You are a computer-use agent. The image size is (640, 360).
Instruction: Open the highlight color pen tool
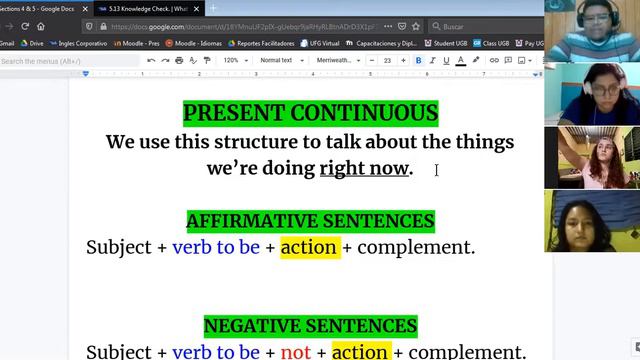pos(476,60)
